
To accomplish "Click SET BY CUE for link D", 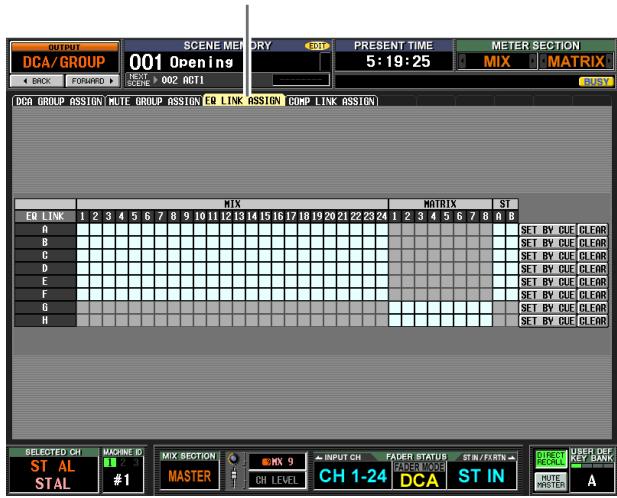I will point(547,269).
